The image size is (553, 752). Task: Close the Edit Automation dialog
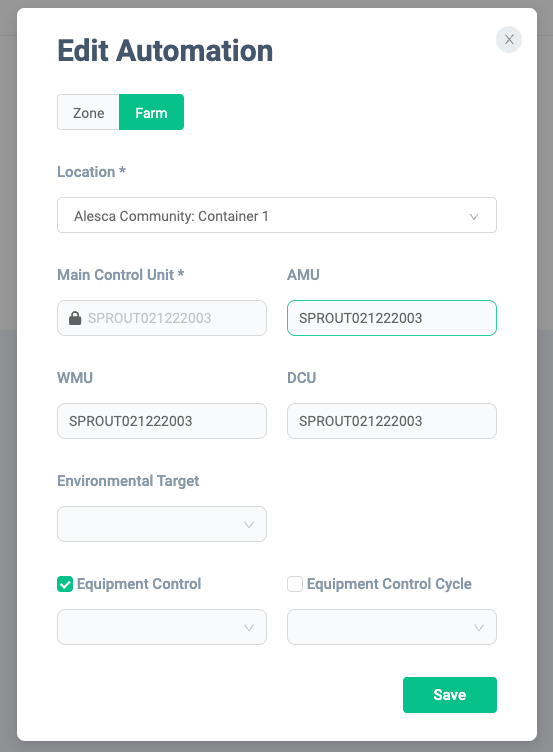pyautogui.click(x=509, y=39)
